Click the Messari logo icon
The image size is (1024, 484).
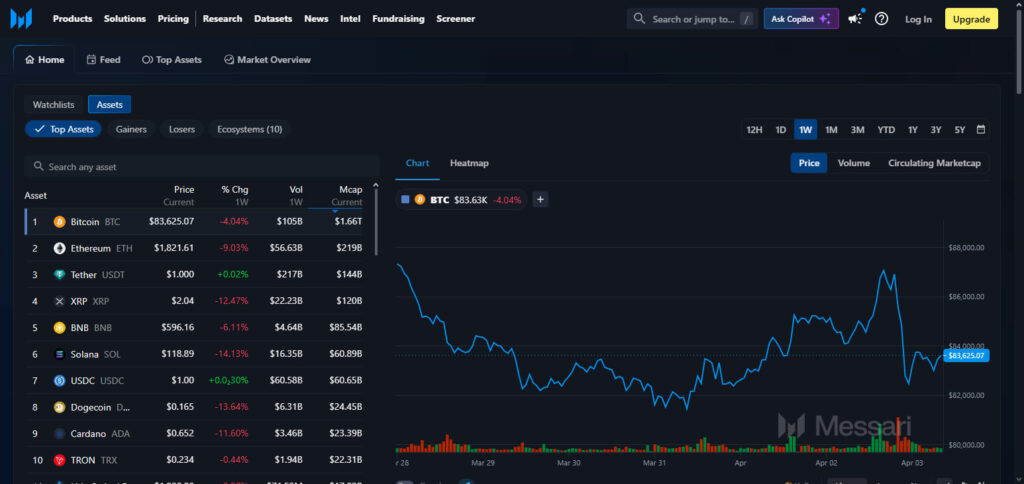[x=21, y=18]
